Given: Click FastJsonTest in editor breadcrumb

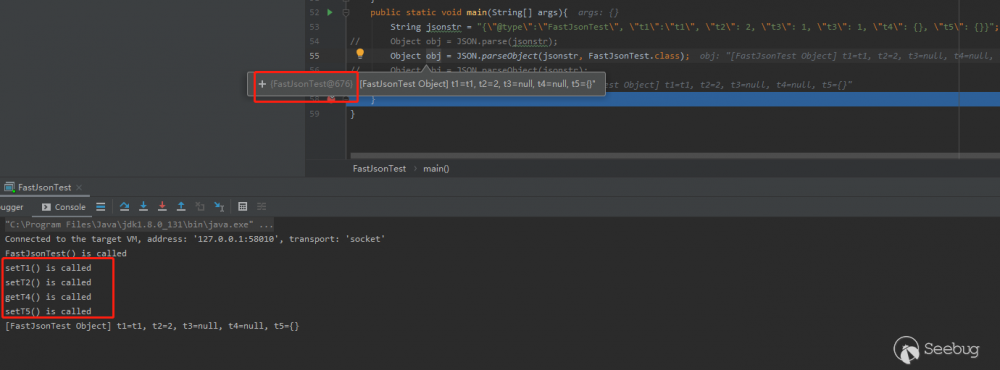Looking at the screenshot, I should coord(379,169).
